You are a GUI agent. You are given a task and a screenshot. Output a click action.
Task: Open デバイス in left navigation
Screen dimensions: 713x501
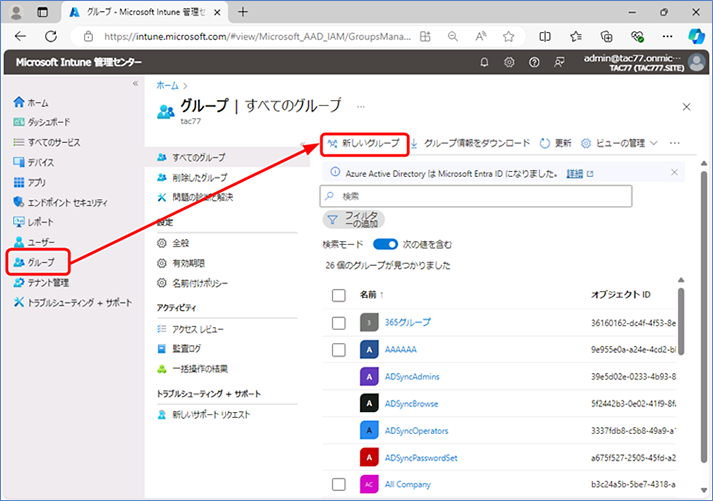click(34, 162)
